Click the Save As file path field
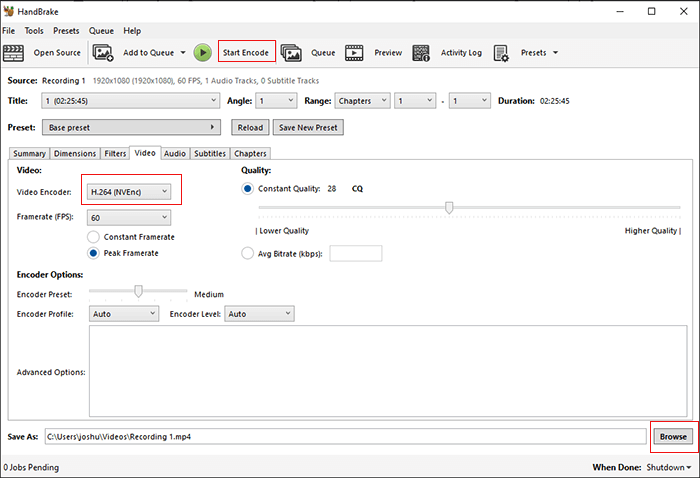Screen dimensions: 700x478 pos(346,436)
